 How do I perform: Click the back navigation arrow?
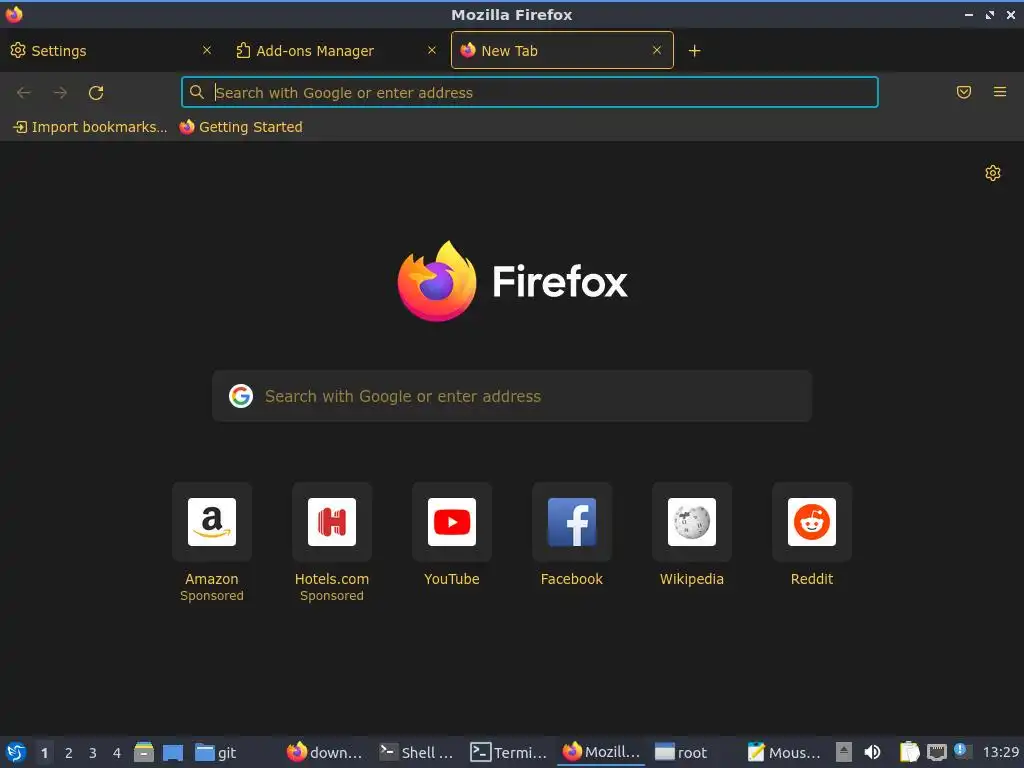24,93
